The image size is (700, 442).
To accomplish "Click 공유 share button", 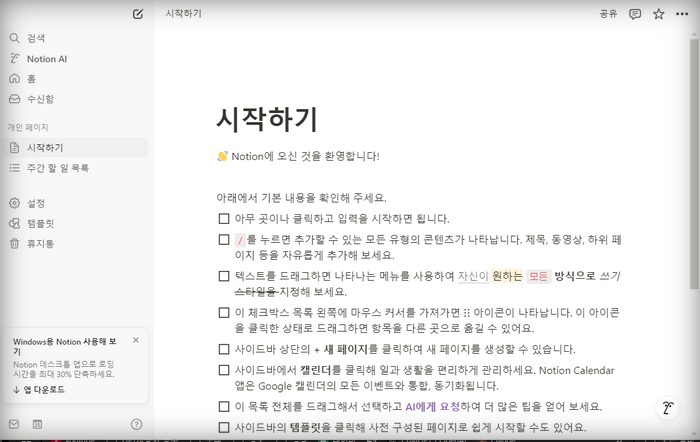I will tap(608, 14).
